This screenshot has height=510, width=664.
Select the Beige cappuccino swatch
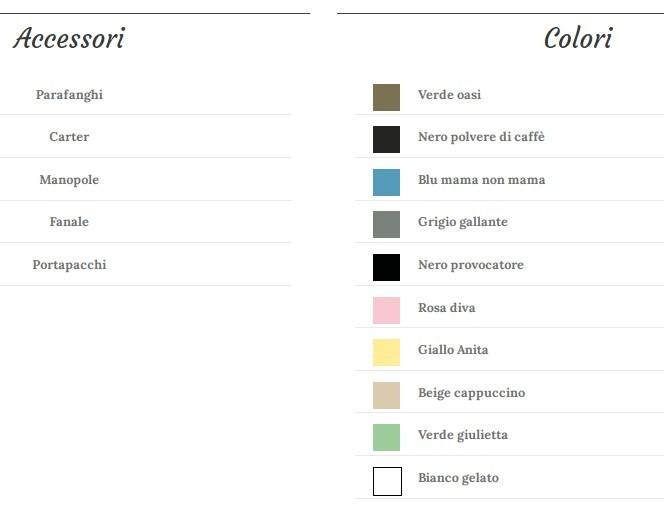click(x=386, y=395)
